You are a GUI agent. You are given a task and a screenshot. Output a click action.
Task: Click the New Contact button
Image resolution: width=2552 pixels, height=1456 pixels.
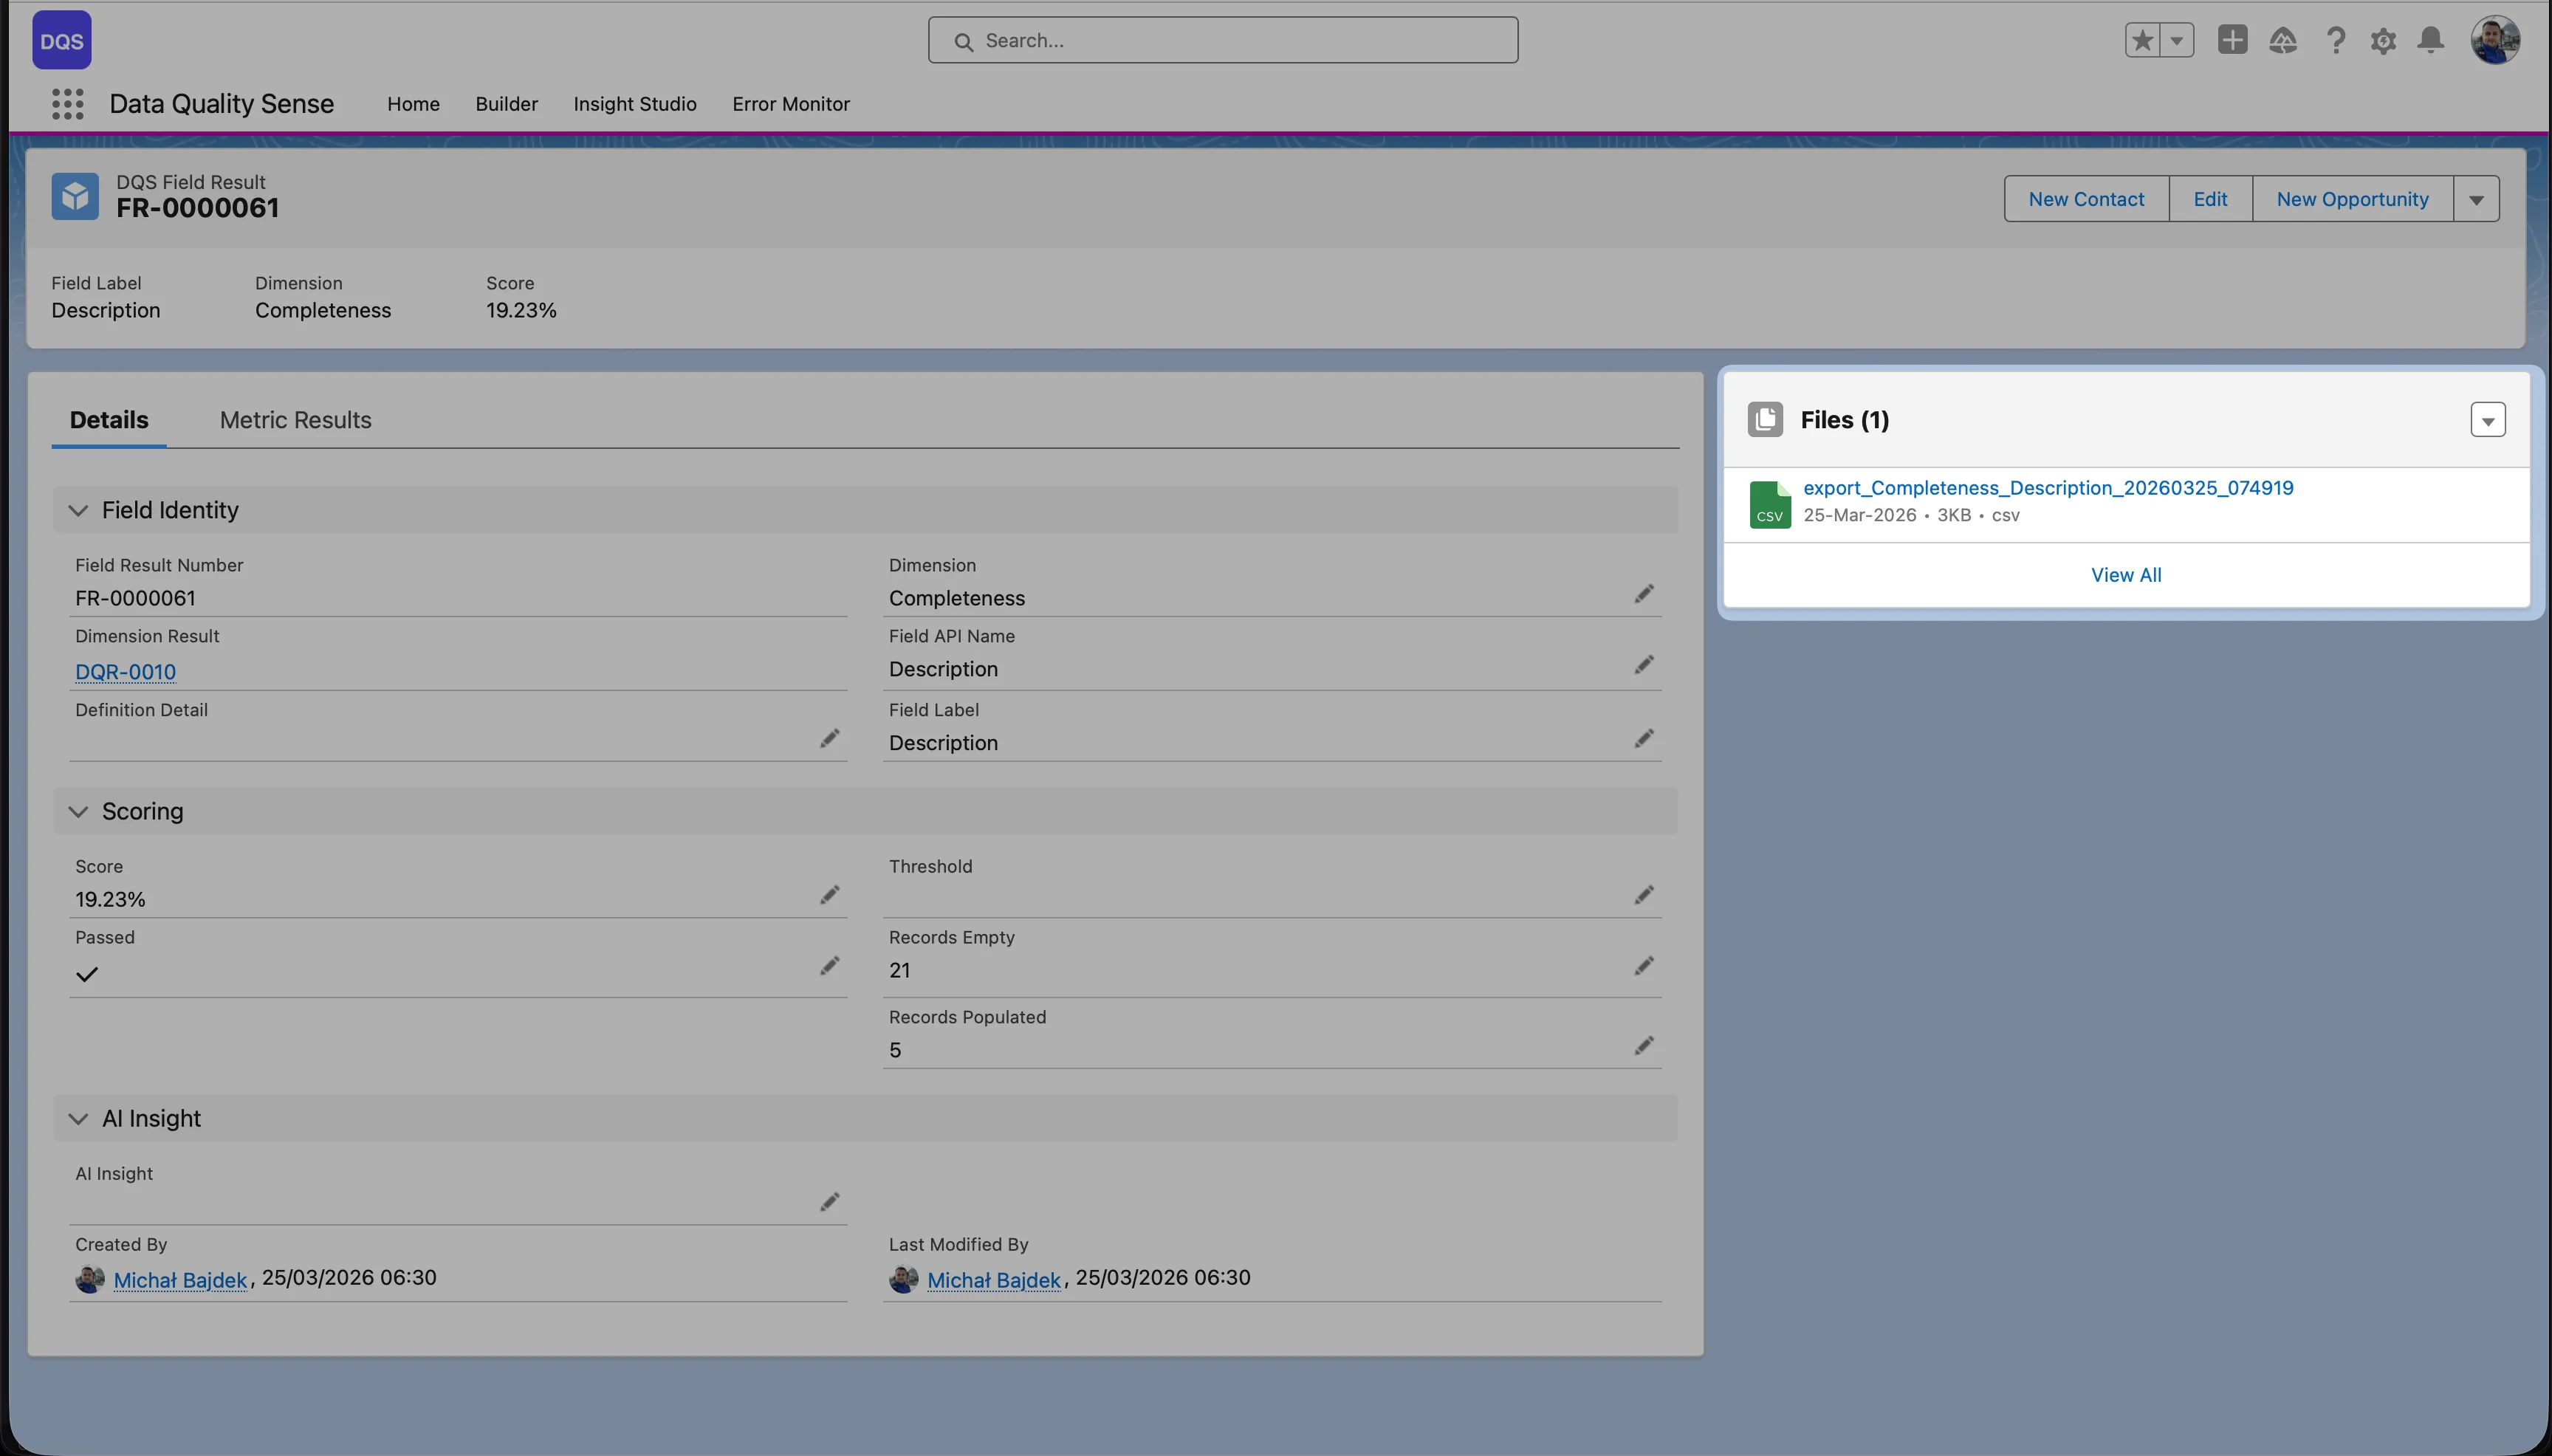2085,198
